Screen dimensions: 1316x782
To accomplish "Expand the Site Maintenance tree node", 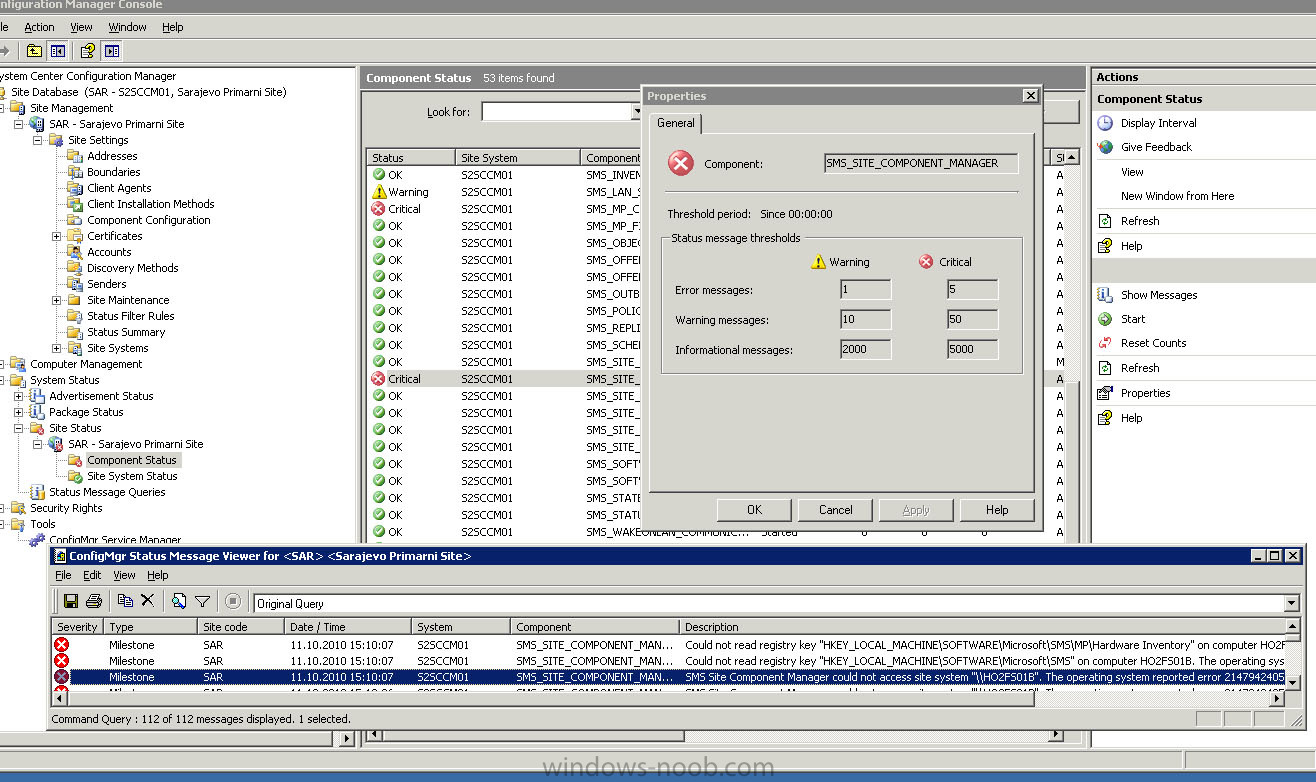I will (x=57, y=300).
